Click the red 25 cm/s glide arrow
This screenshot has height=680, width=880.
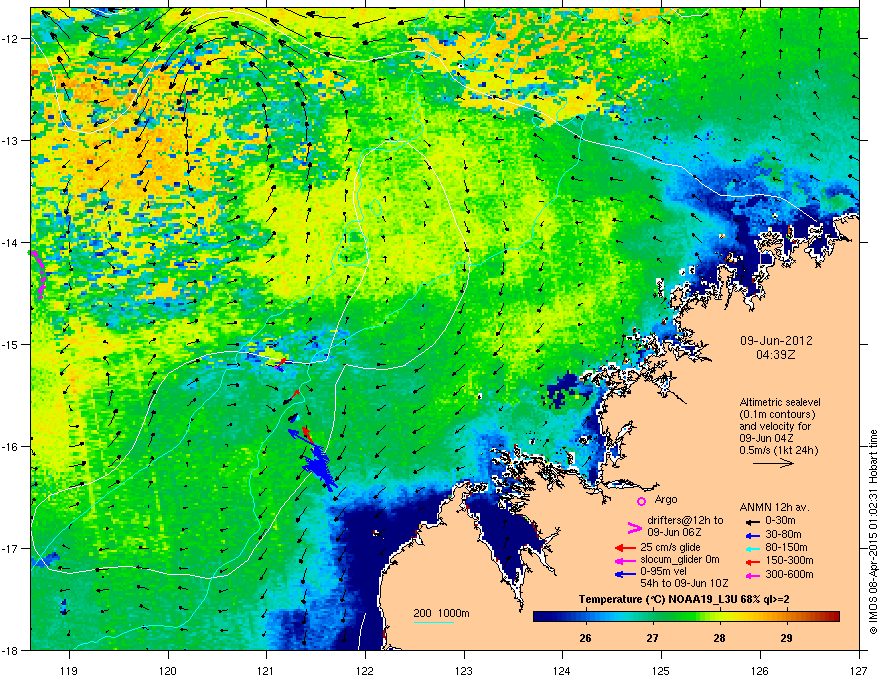[625, 548]
